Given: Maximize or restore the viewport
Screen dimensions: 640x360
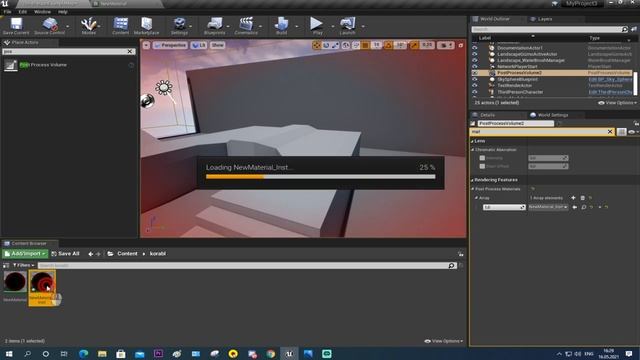Looking at the screenshot, I should (461, 45).
